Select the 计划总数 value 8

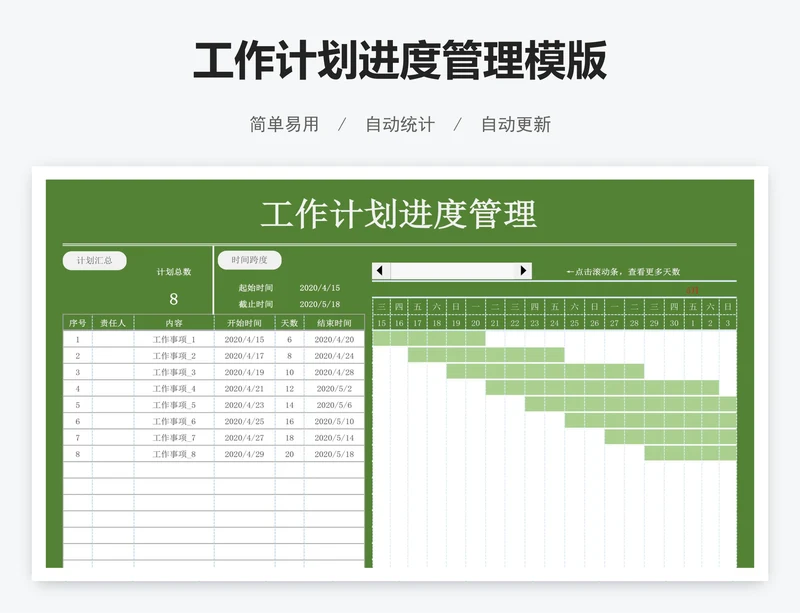173,299
